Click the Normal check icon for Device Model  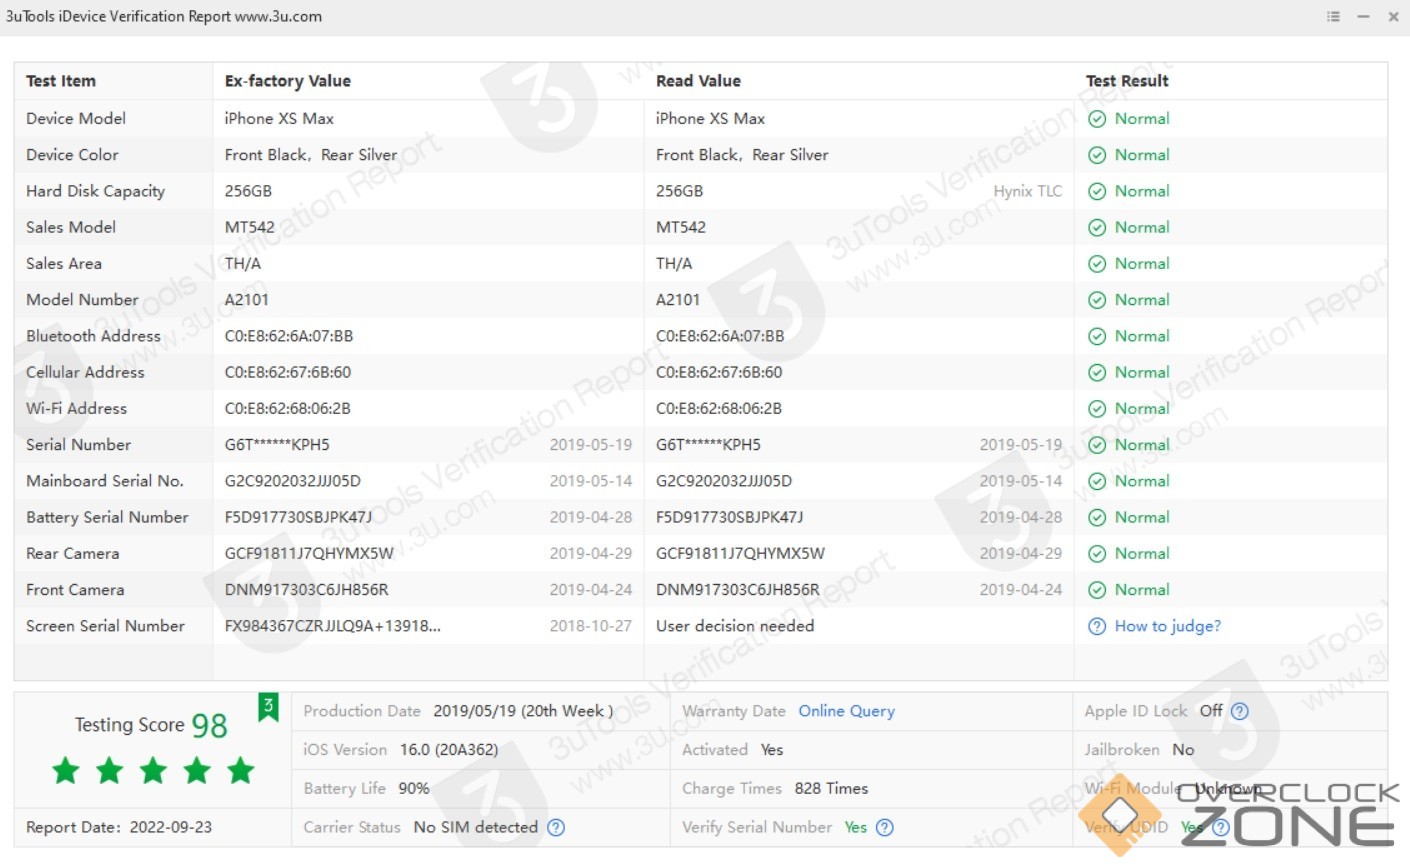[1097, 119]
